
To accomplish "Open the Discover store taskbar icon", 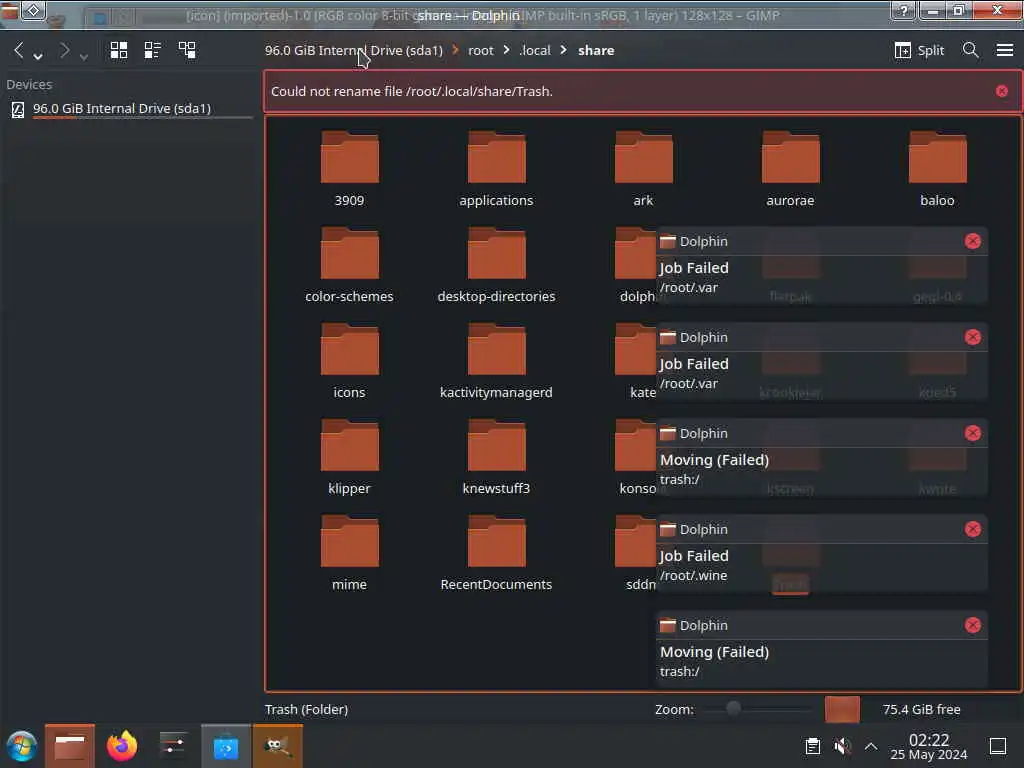I will click(x=226, y=746).
